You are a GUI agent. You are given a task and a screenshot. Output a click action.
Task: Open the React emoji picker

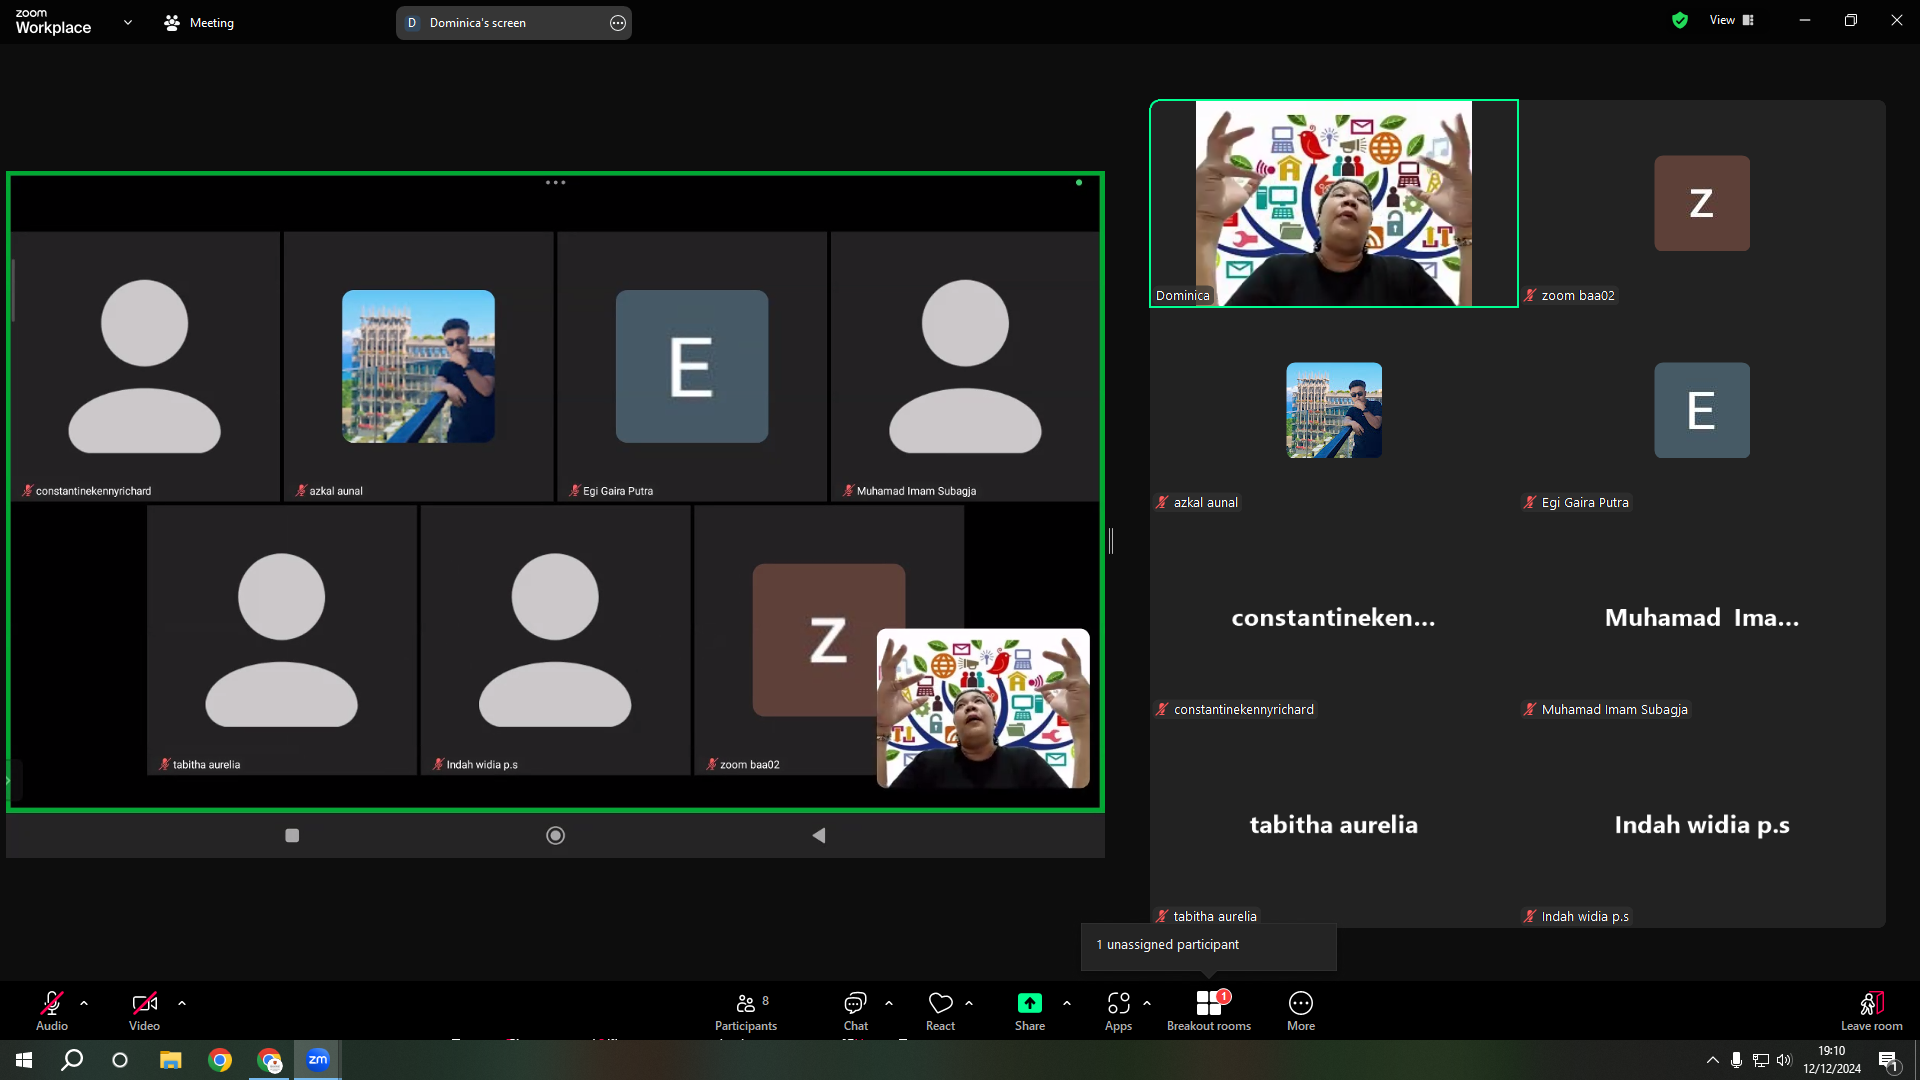[940, 1010]
